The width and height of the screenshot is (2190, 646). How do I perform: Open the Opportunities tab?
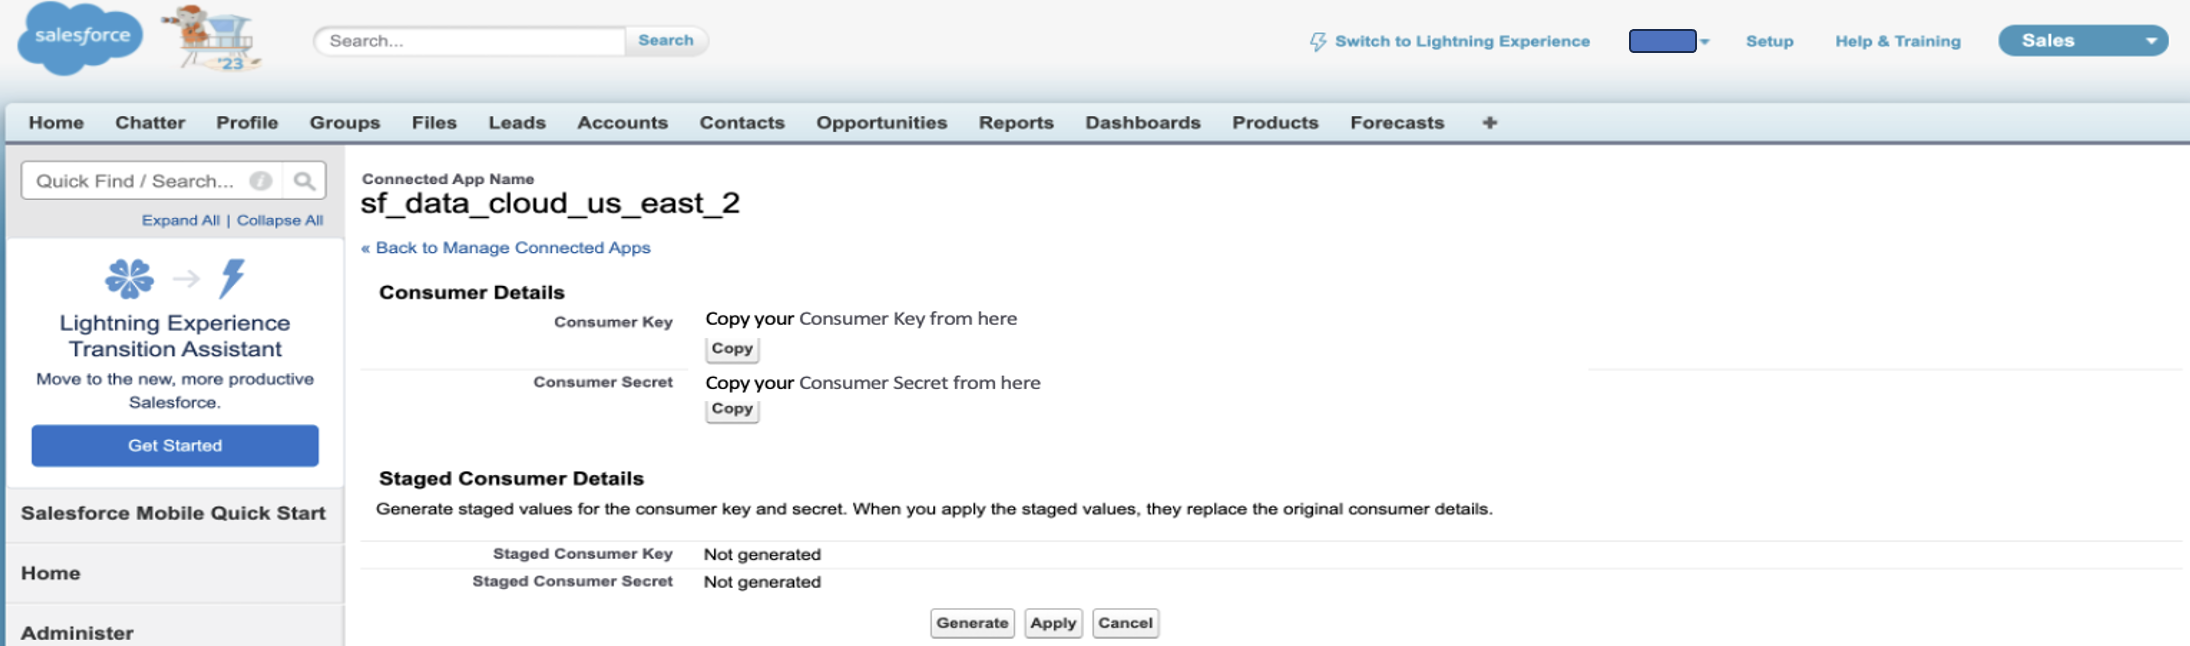881,123
